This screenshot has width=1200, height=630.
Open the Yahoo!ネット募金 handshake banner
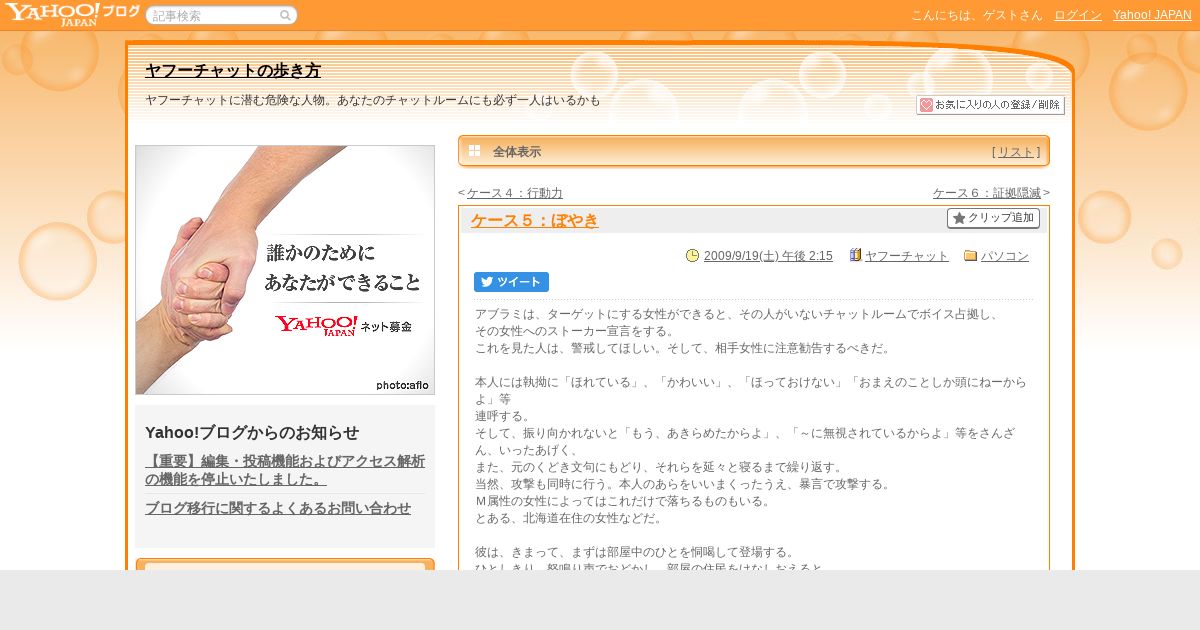pyautogui.click(x=285, y=270)
